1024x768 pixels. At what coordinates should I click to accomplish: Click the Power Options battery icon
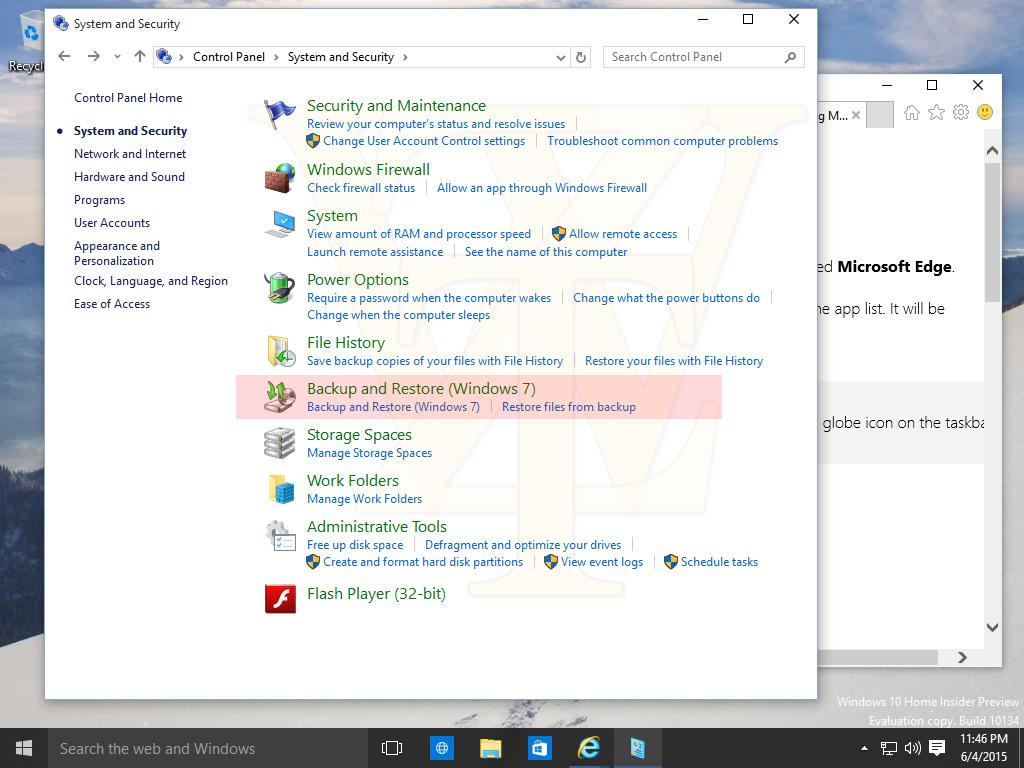280,288
